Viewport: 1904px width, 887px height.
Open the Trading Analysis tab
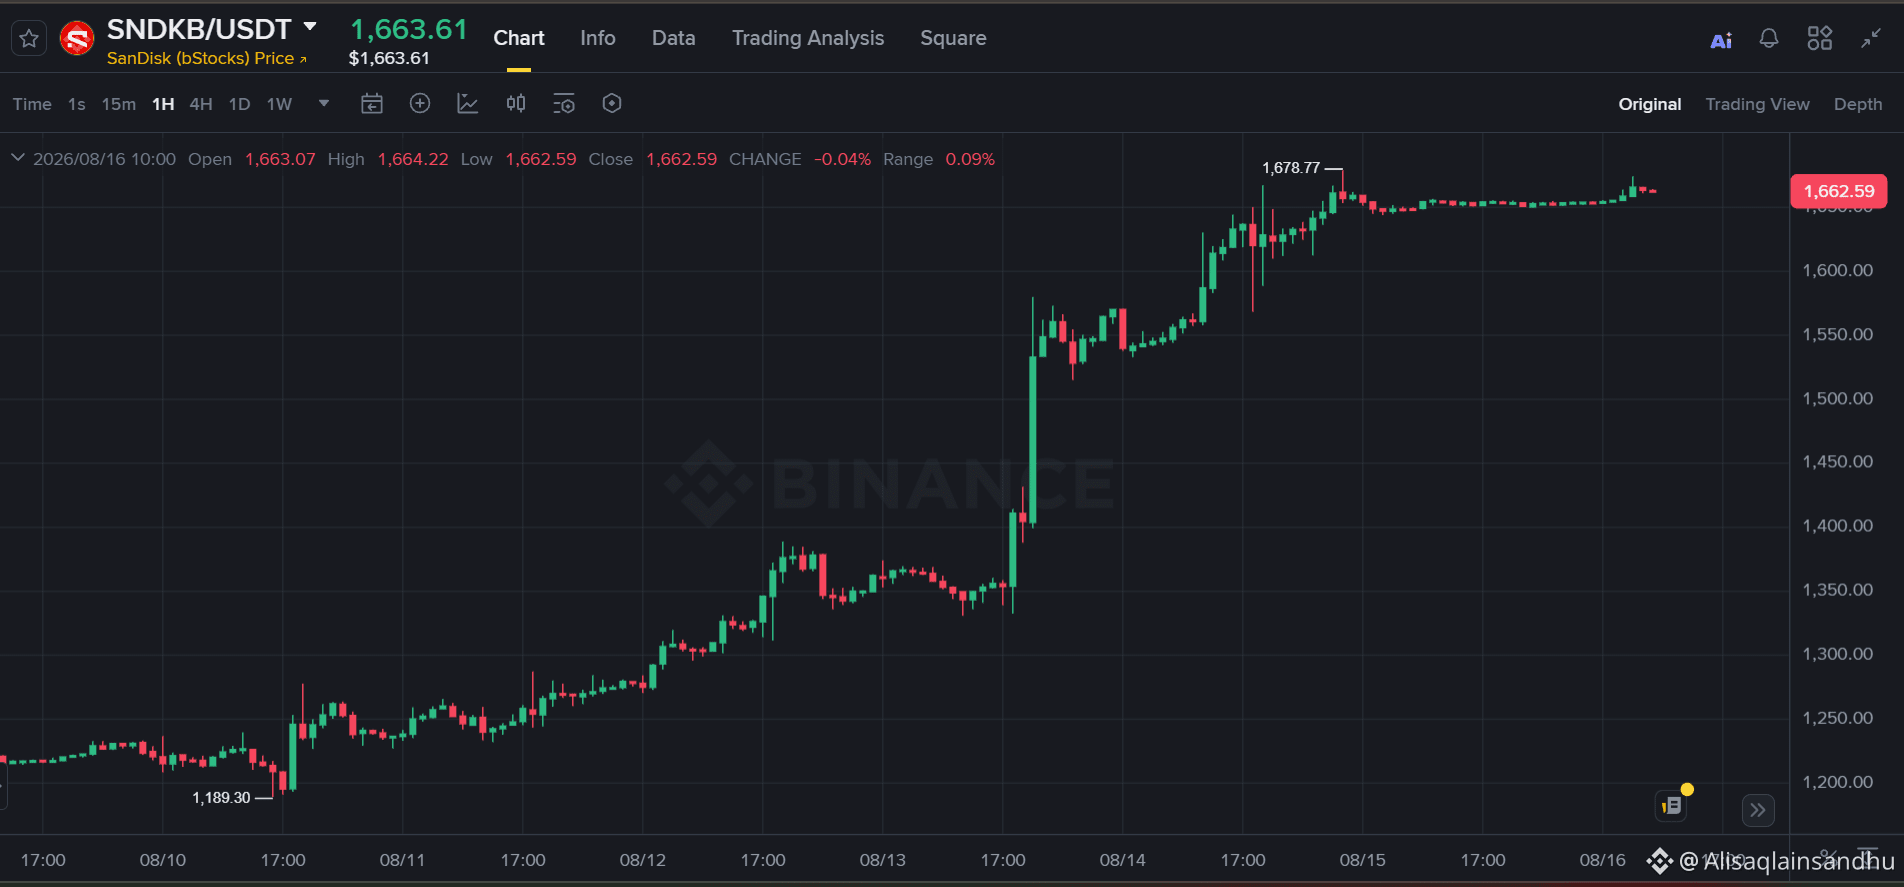tap(808, 38)
